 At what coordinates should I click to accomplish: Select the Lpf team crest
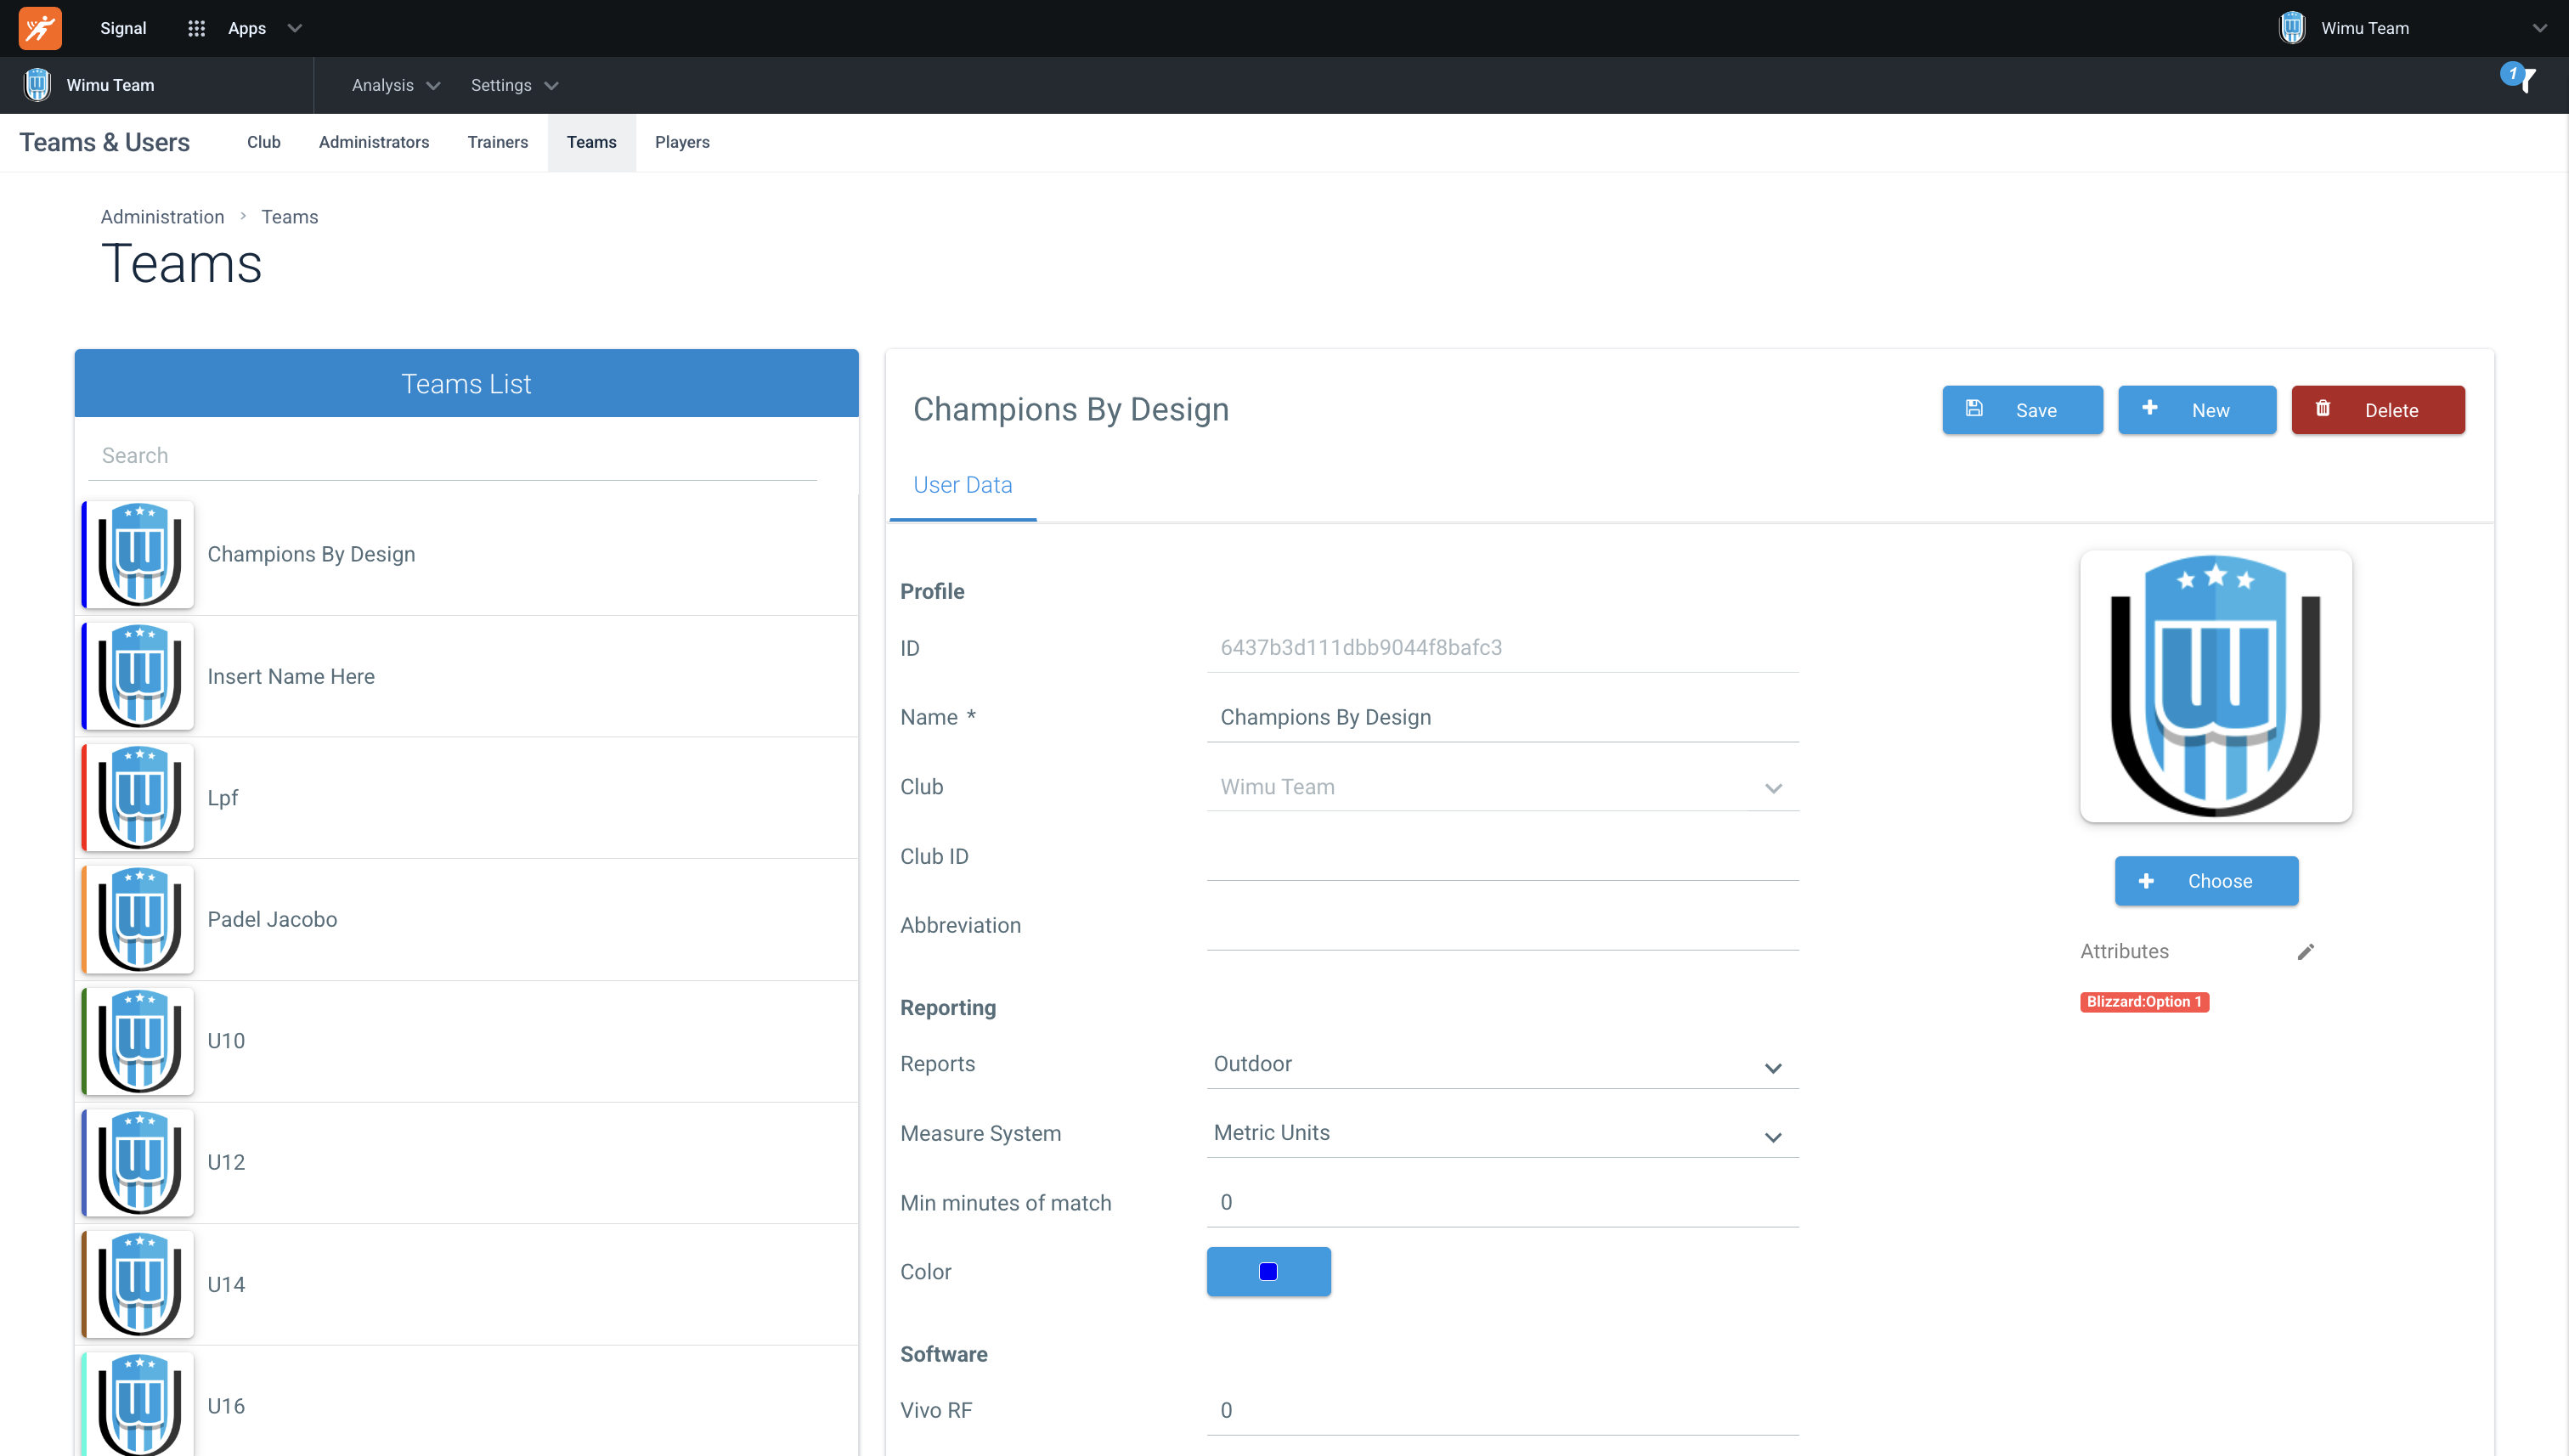point(139,797)
